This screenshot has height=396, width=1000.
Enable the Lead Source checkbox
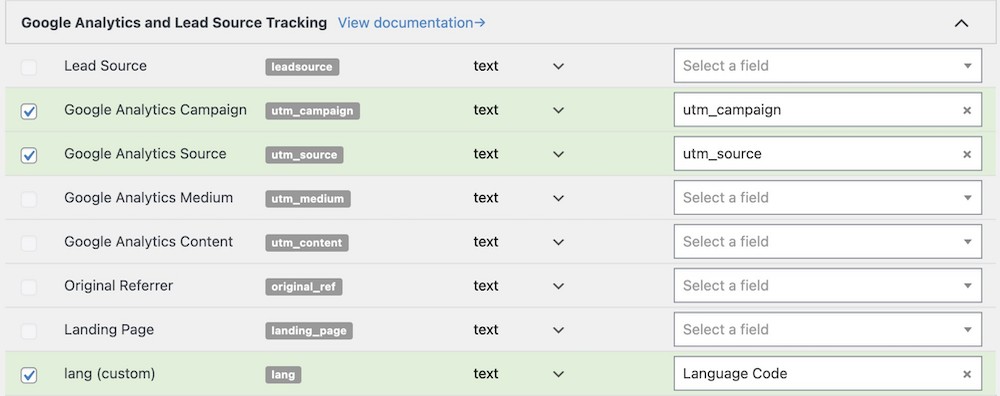point(29,67)
